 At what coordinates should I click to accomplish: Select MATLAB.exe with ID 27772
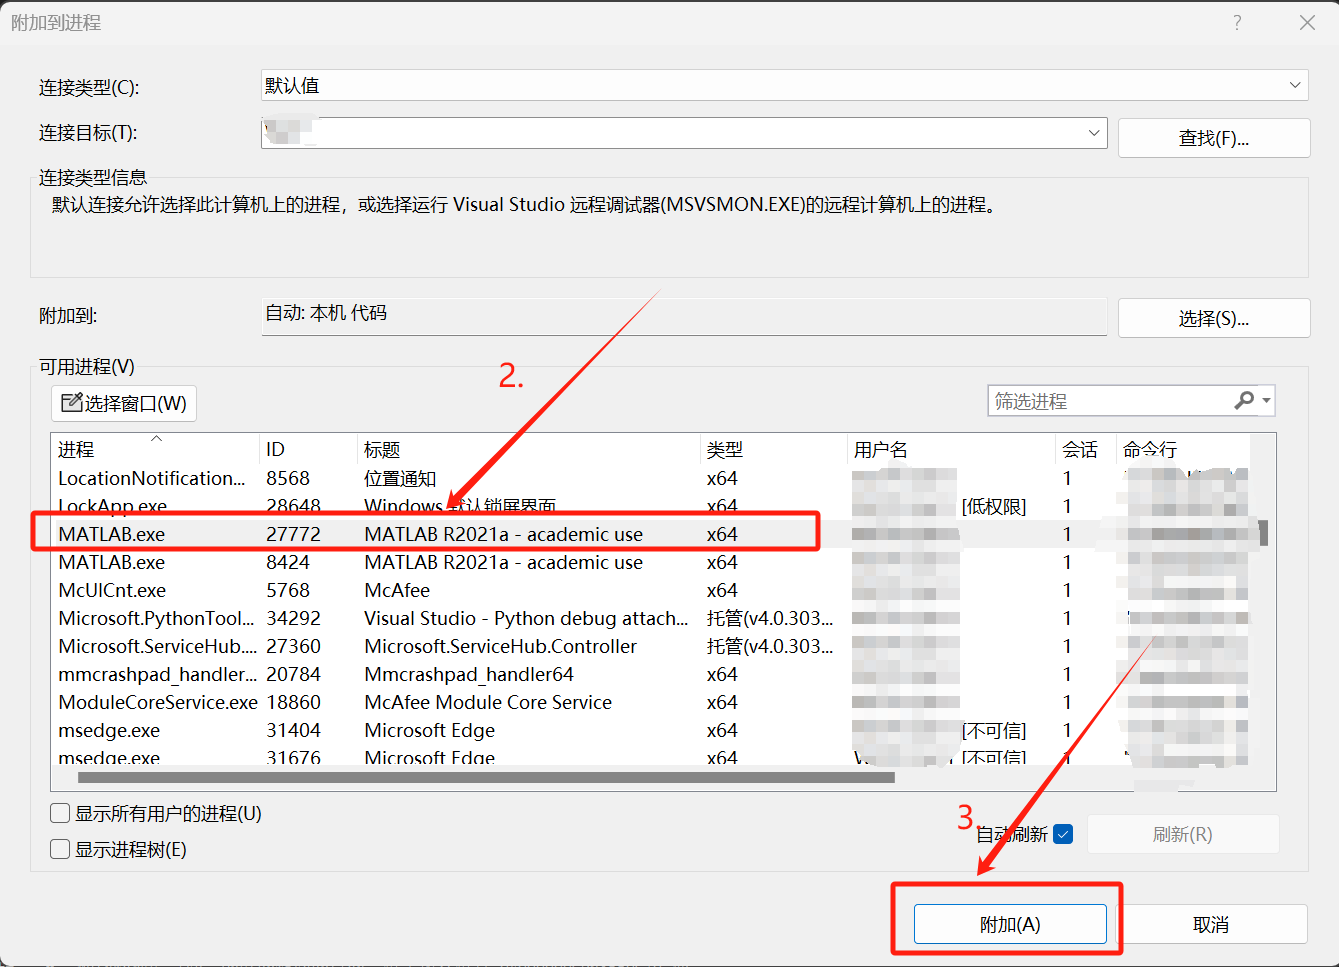pos(650,534)
